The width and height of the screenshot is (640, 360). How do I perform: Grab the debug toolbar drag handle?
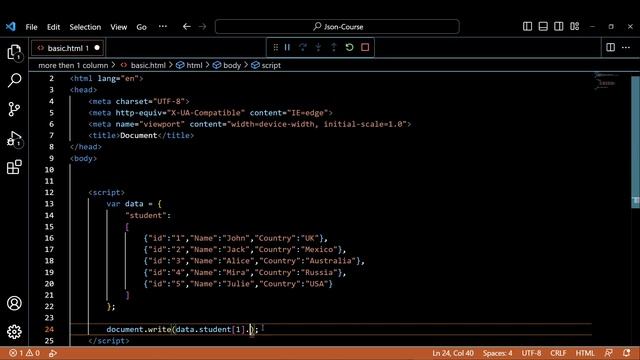(x=276, y=47)
